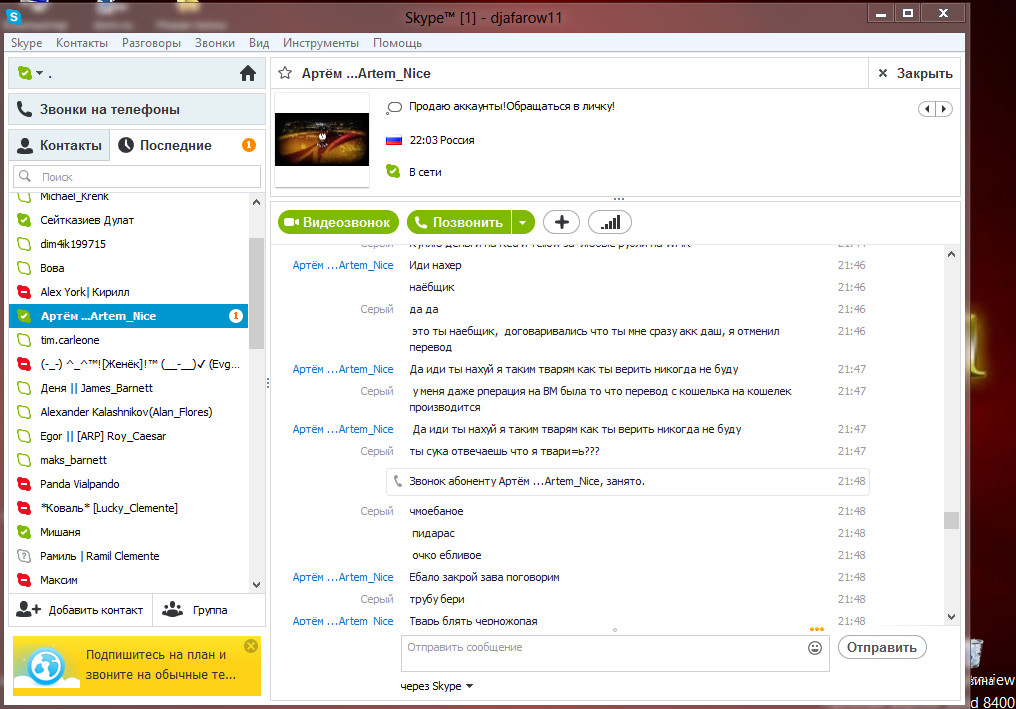Screen dimensions: 1016x709
Task: Click the Russian flag icon in the profile
Action: 394,140
